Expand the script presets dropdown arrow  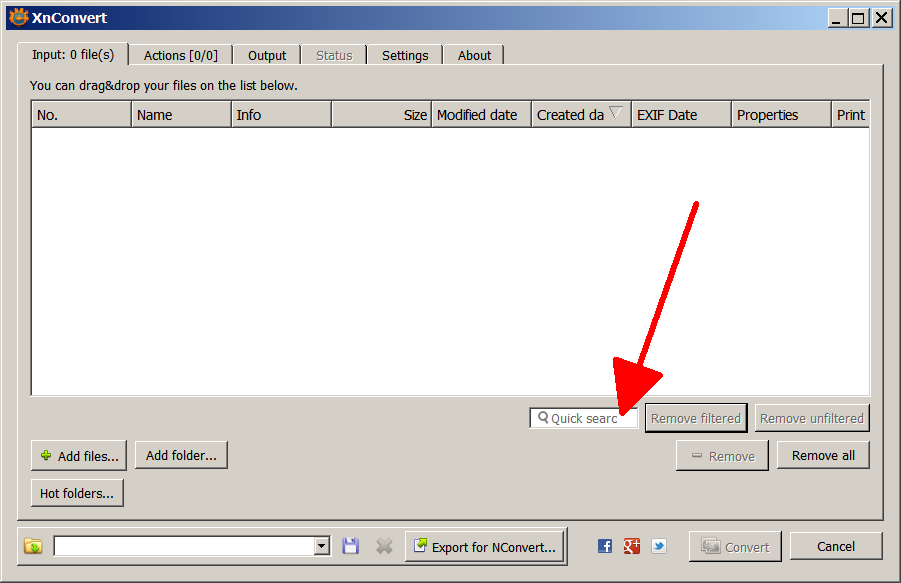tap(322, 546)
